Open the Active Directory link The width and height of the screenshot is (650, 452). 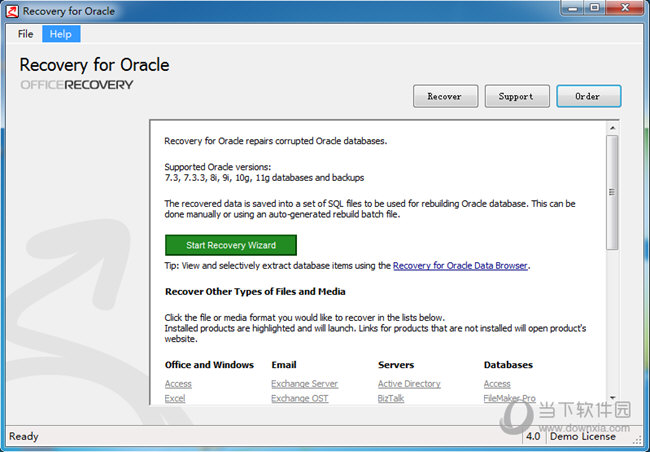click(x=409, y=384)
